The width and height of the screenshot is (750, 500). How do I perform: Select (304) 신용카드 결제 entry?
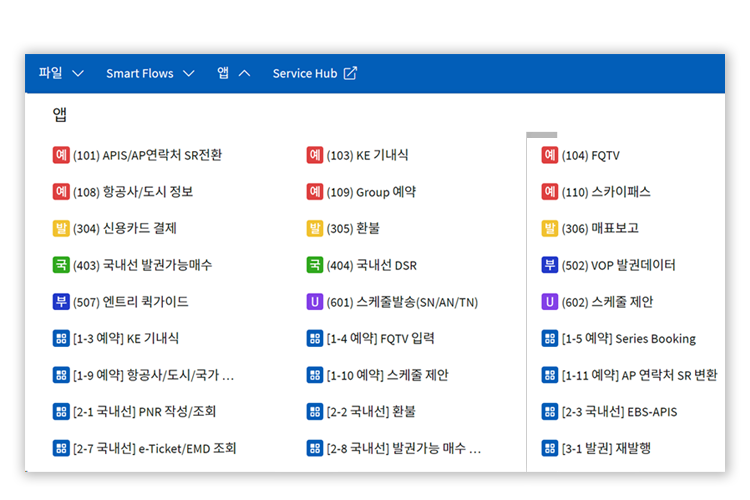(125, 228)
